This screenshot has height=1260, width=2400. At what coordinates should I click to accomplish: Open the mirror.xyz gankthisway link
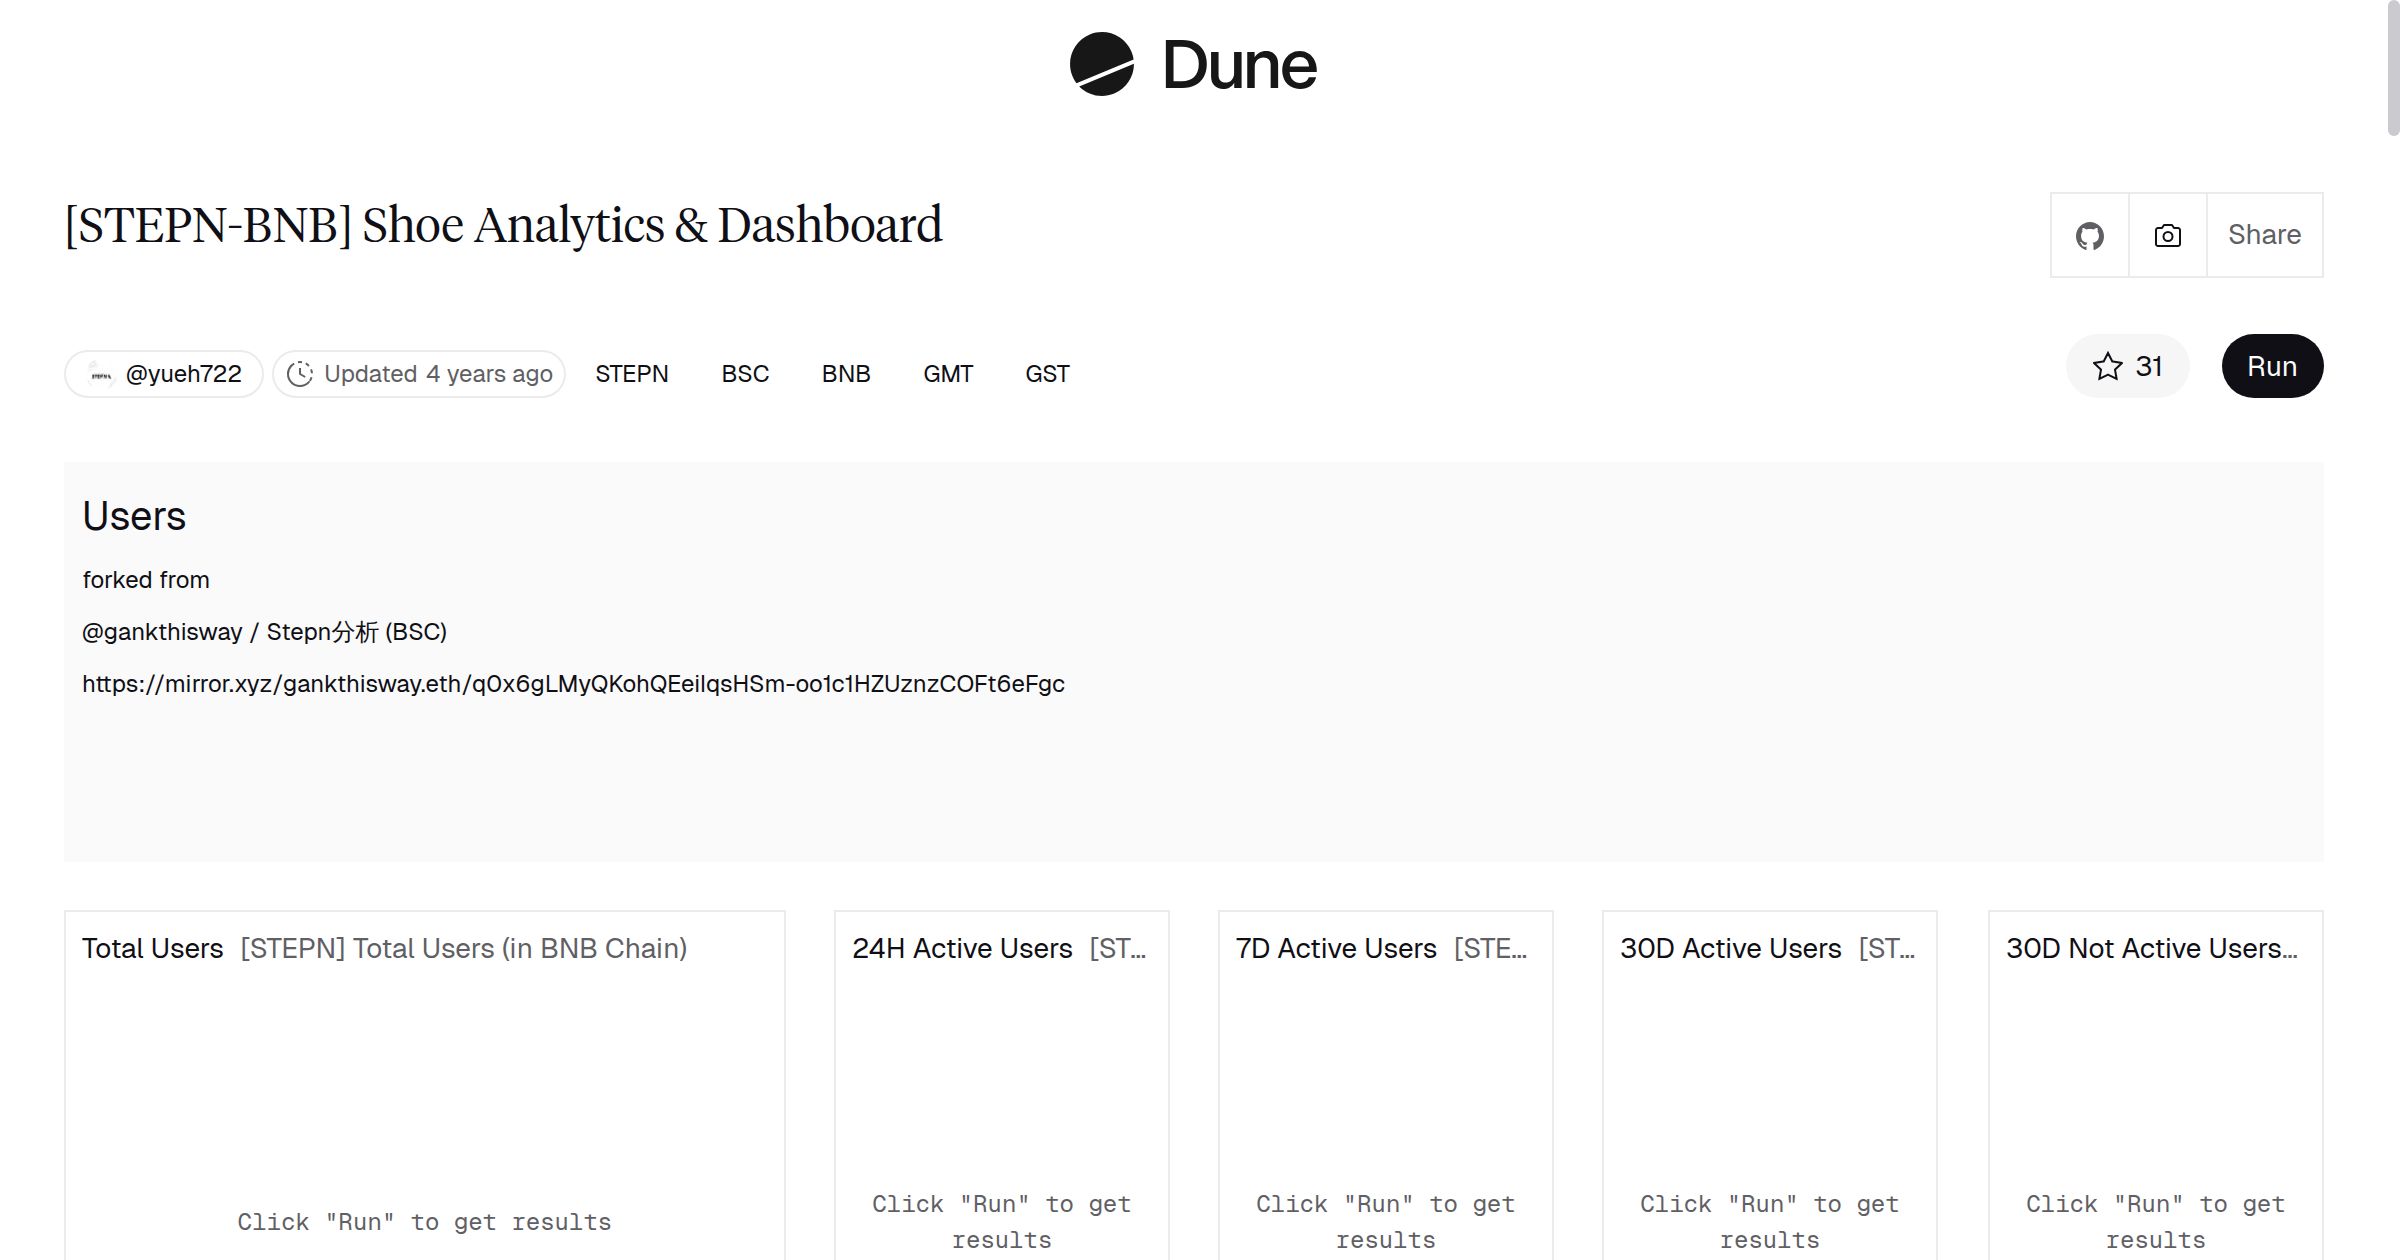click(573, 684)
